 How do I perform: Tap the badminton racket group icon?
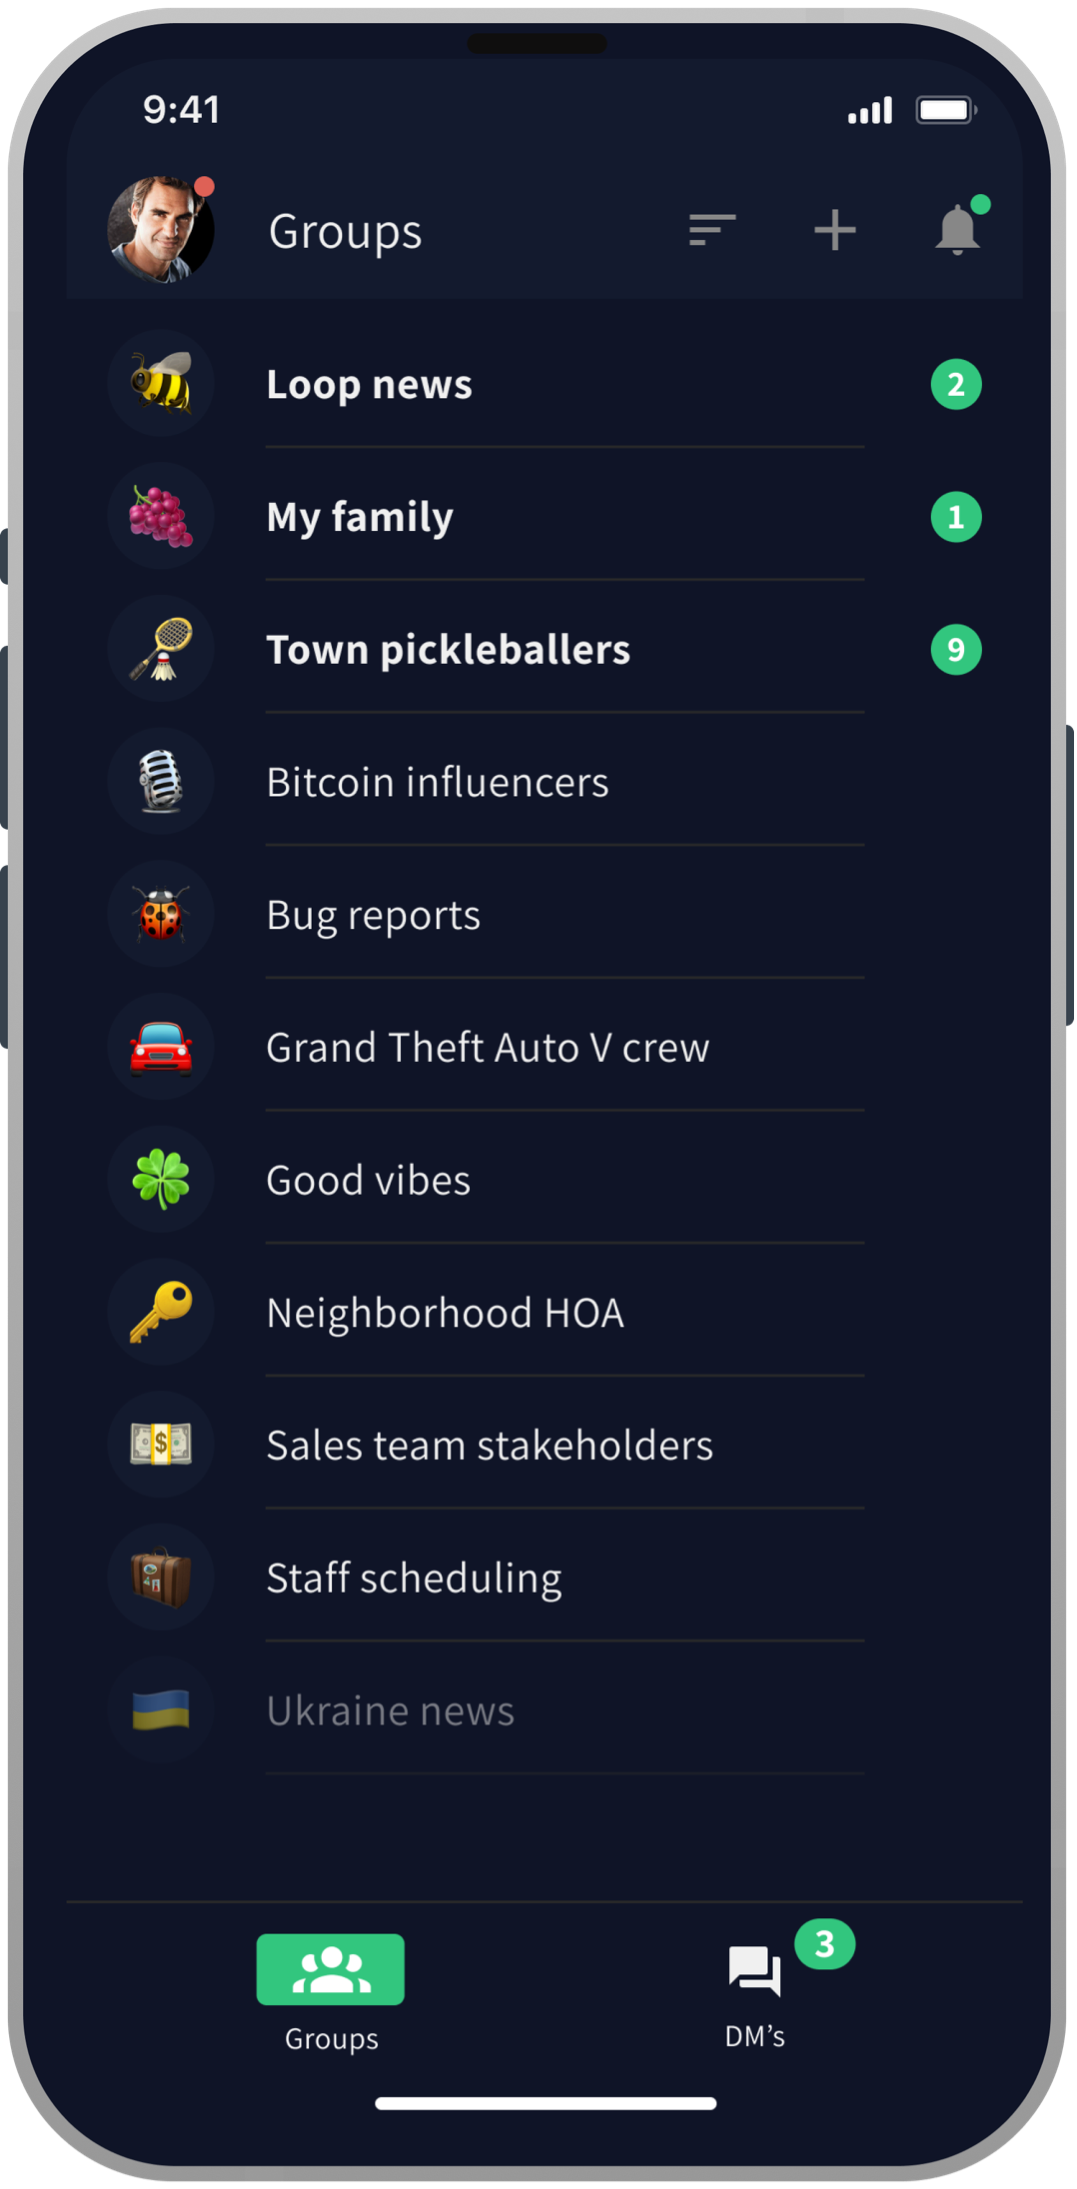point(161,649)
